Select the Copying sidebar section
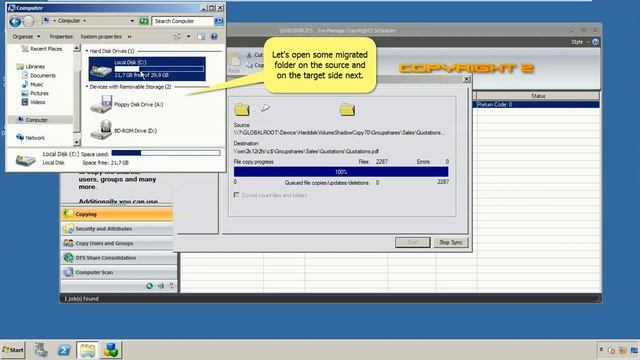This screenshot has height=360, width=640. click(x=117, y=214)
